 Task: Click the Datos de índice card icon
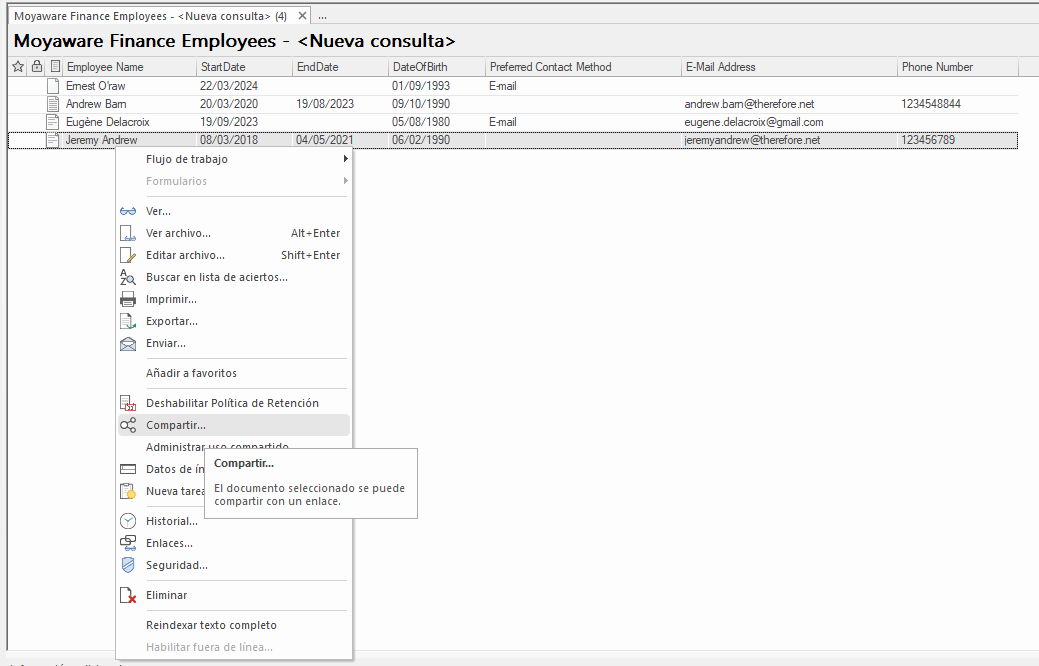click(128, 469)
